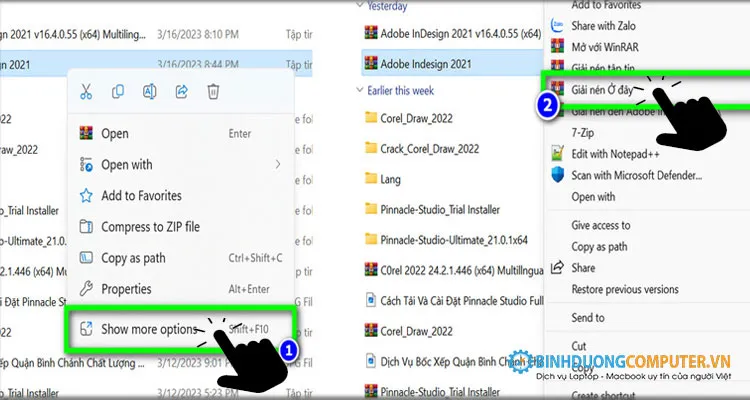Click the archive icon of Adobe InDesign 2021 v16.4.0.55 (x64)

tap(371, 33)
